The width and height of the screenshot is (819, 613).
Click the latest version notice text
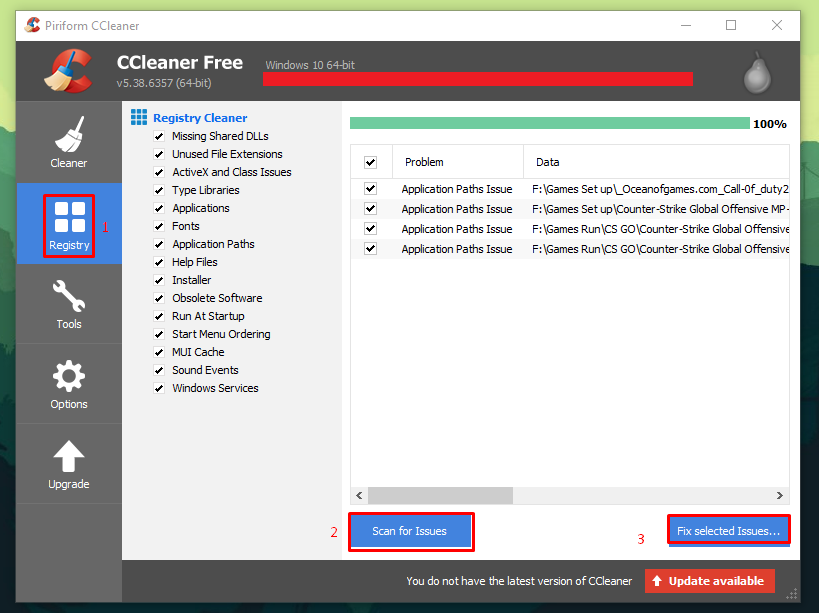519,581
